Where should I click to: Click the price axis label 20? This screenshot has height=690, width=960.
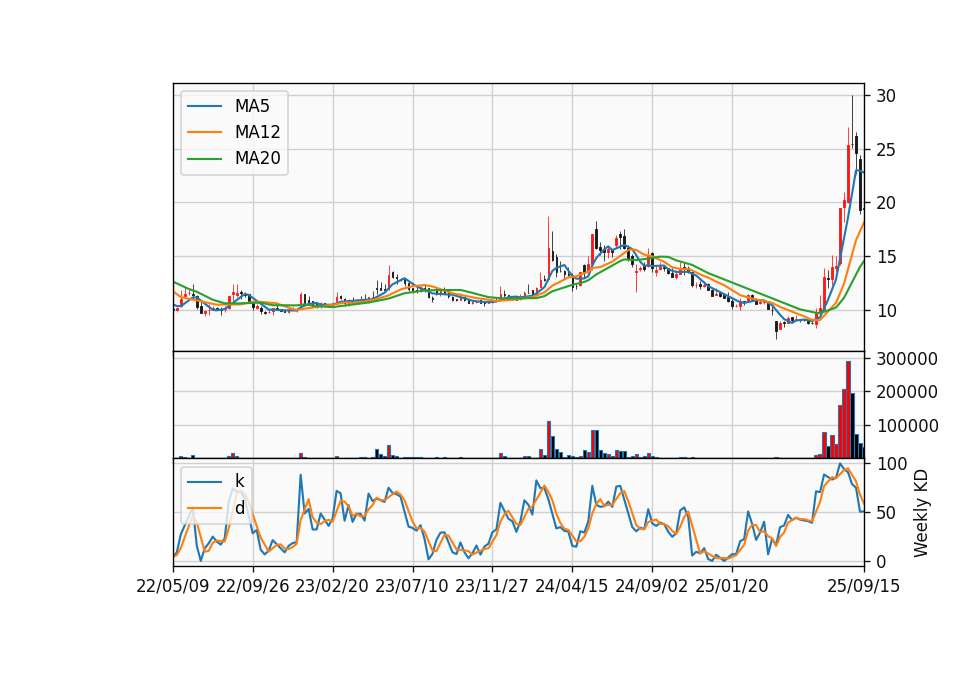pos(886,203)
